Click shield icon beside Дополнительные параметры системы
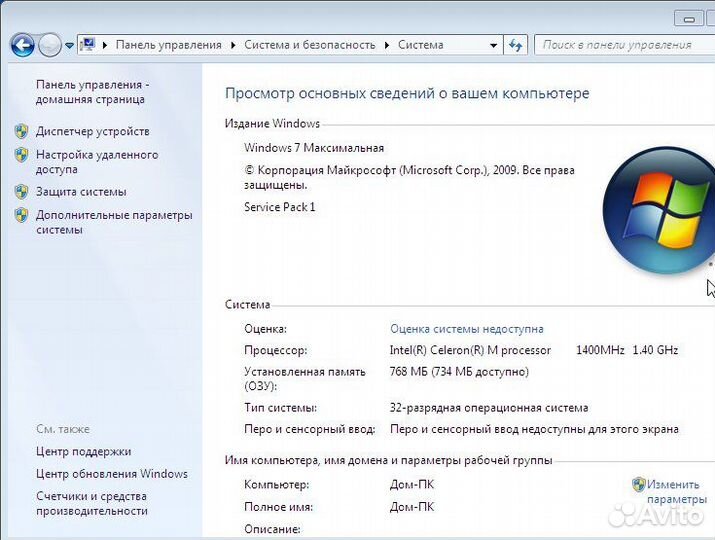This screenshot has width=715, height=540. 21,215
